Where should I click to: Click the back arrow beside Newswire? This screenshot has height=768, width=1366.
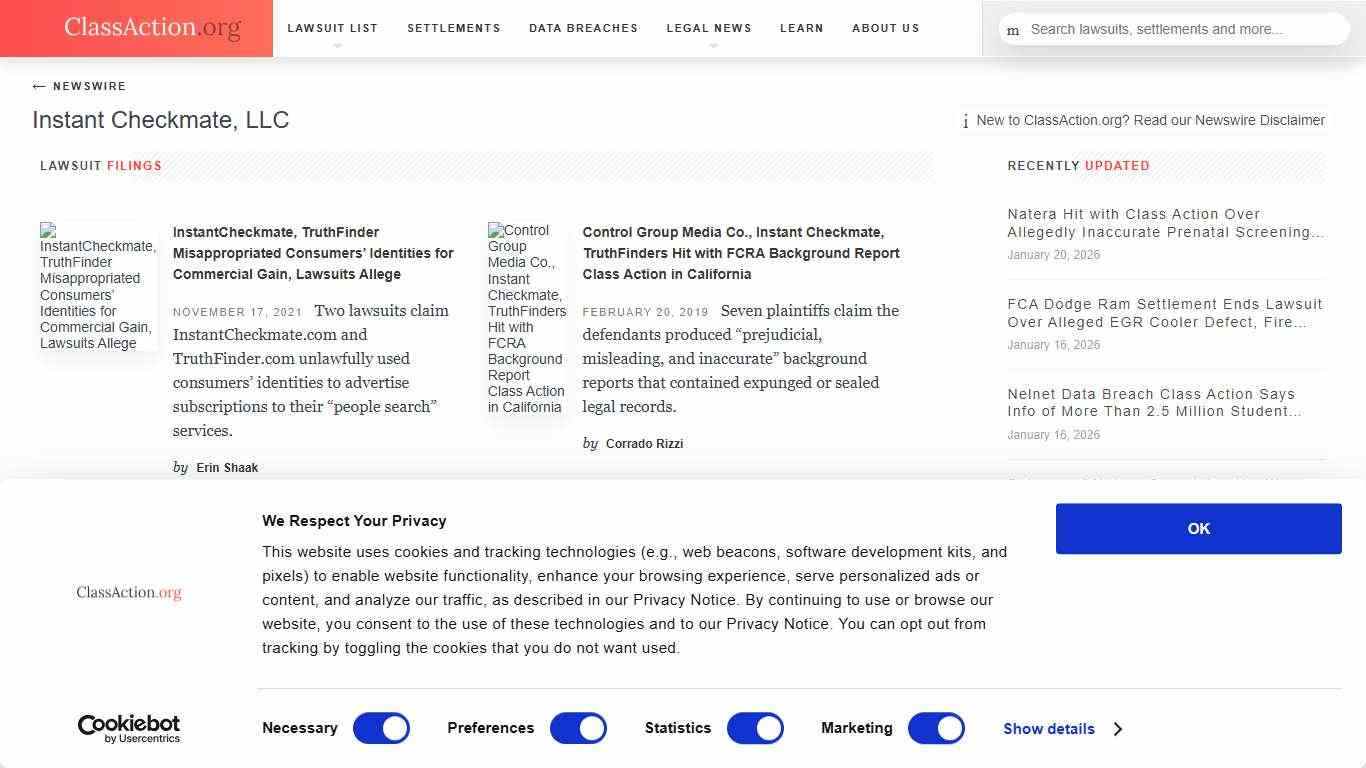tap(39, 86)
